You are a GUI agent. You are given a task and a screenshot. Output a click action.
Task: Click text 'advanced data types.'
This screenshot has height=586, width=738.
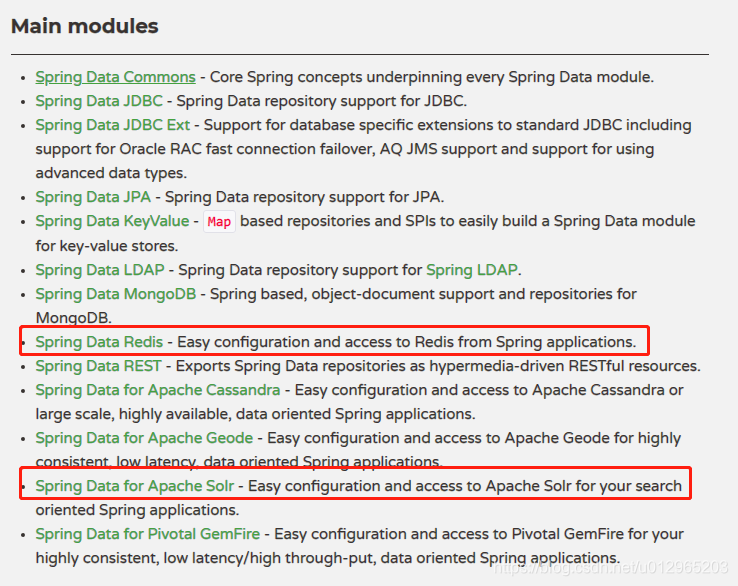pos(111,173)
